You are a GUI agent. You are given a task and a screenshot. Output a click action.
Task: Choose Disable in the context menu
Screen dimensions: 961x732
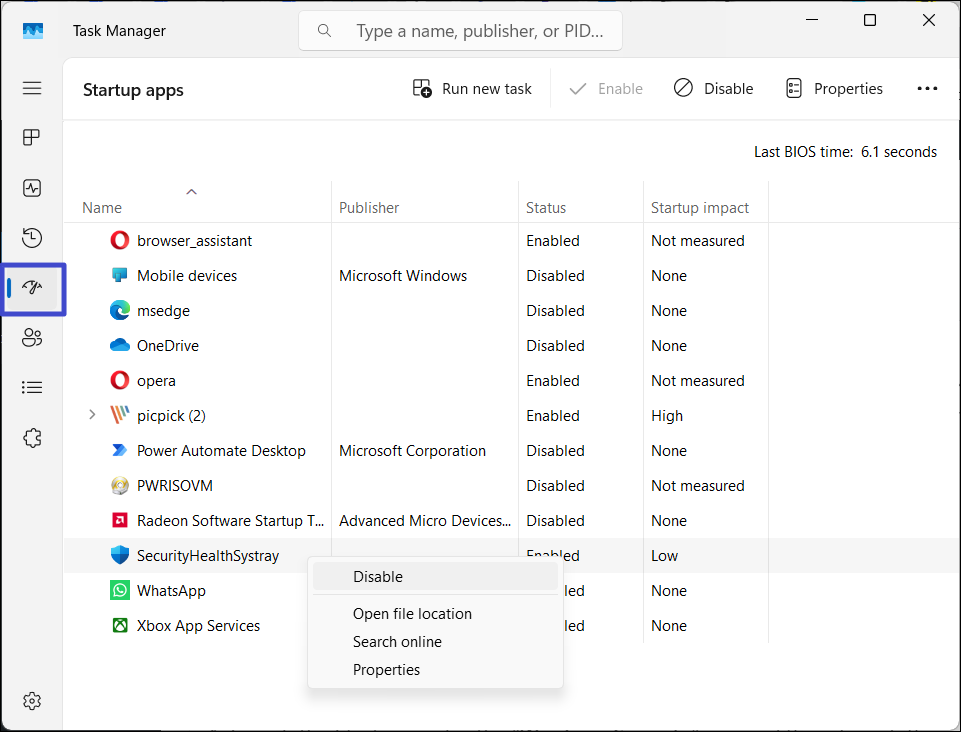[x=378, y=577]
